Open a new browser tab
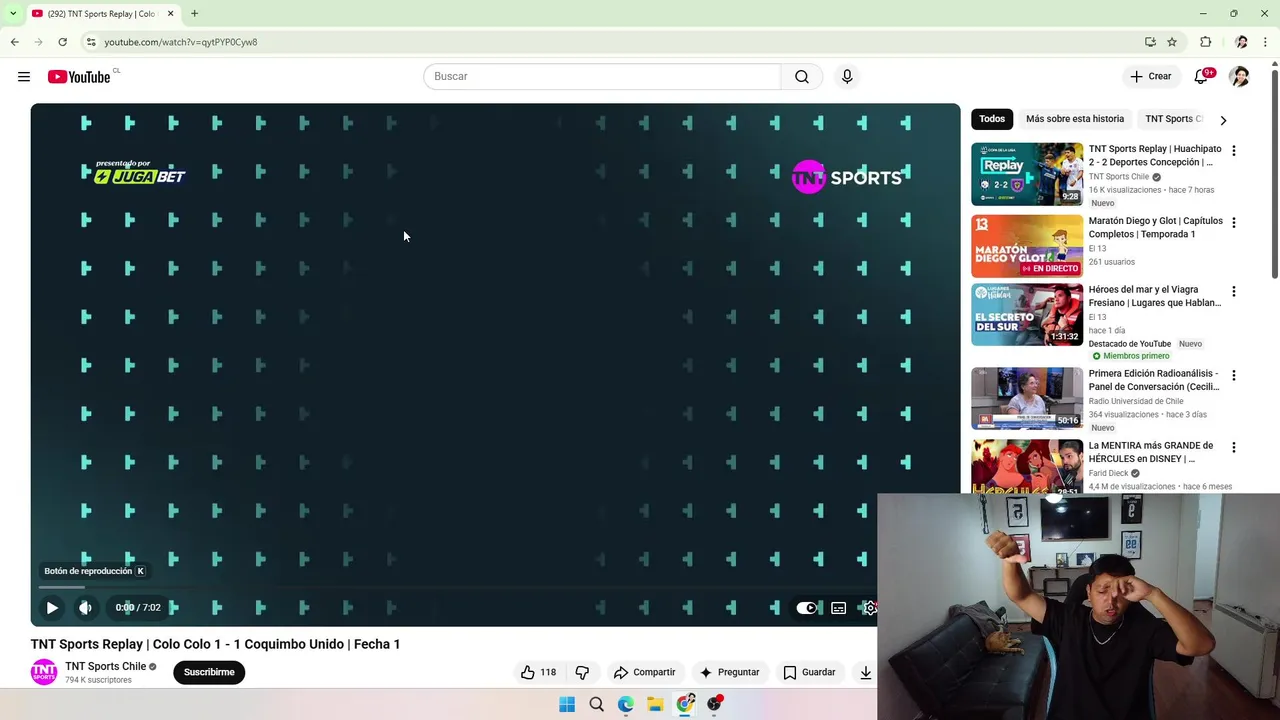This screenshot has width=1280, height=720. point(194,14)
